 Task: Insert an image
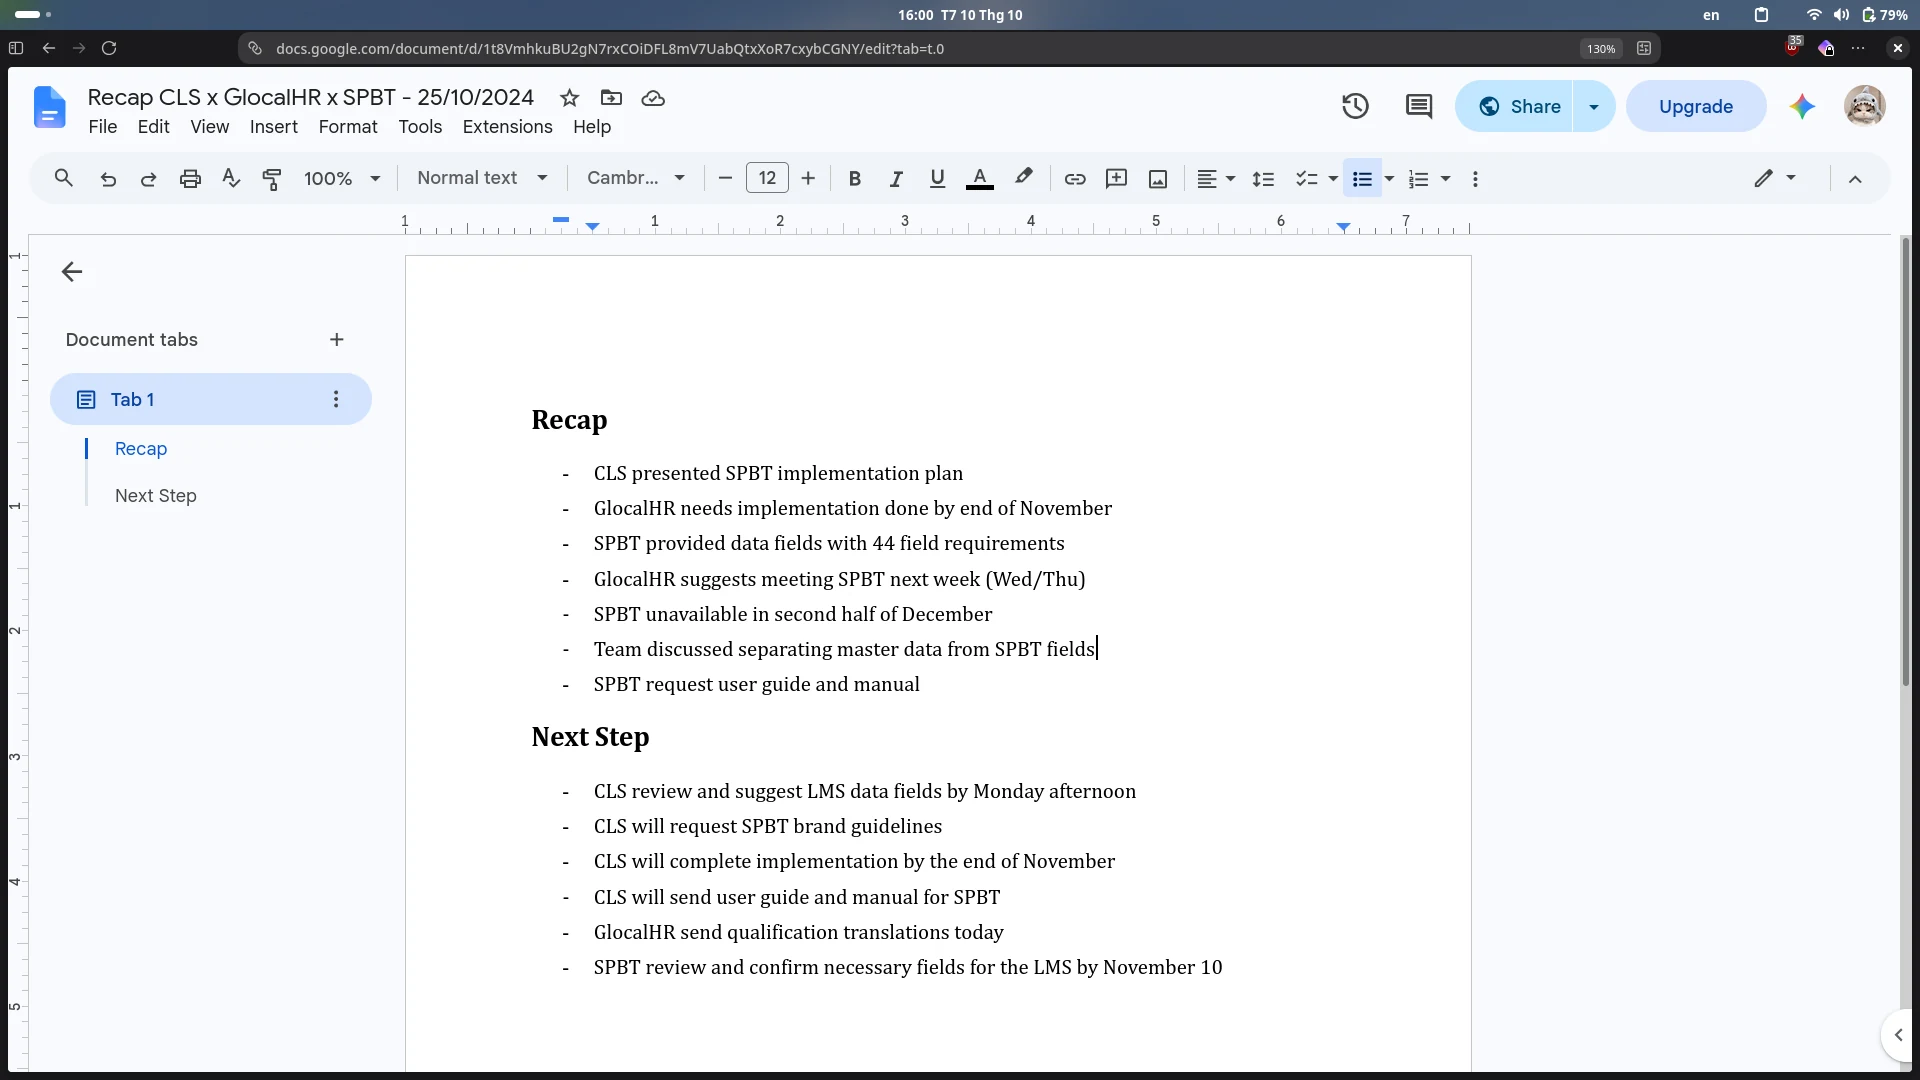(1158, 179)
